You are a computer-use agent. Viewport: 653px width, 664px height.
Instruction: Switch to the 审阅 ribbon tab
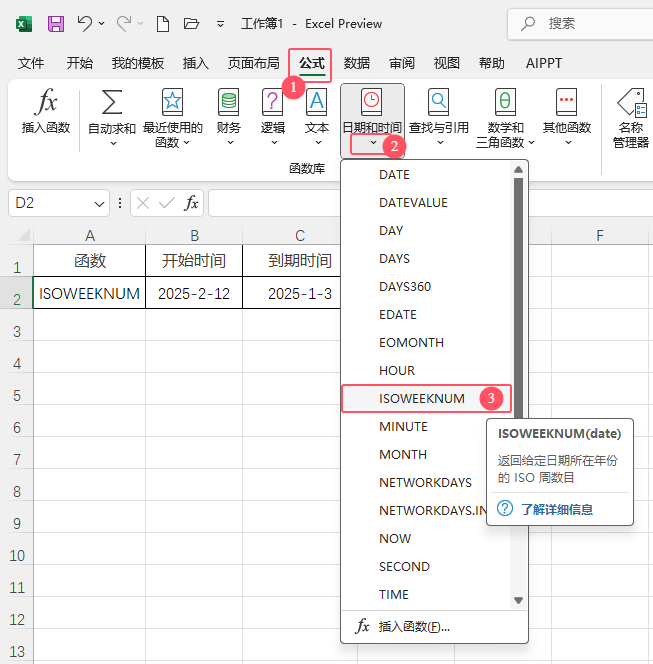point(401,63)
